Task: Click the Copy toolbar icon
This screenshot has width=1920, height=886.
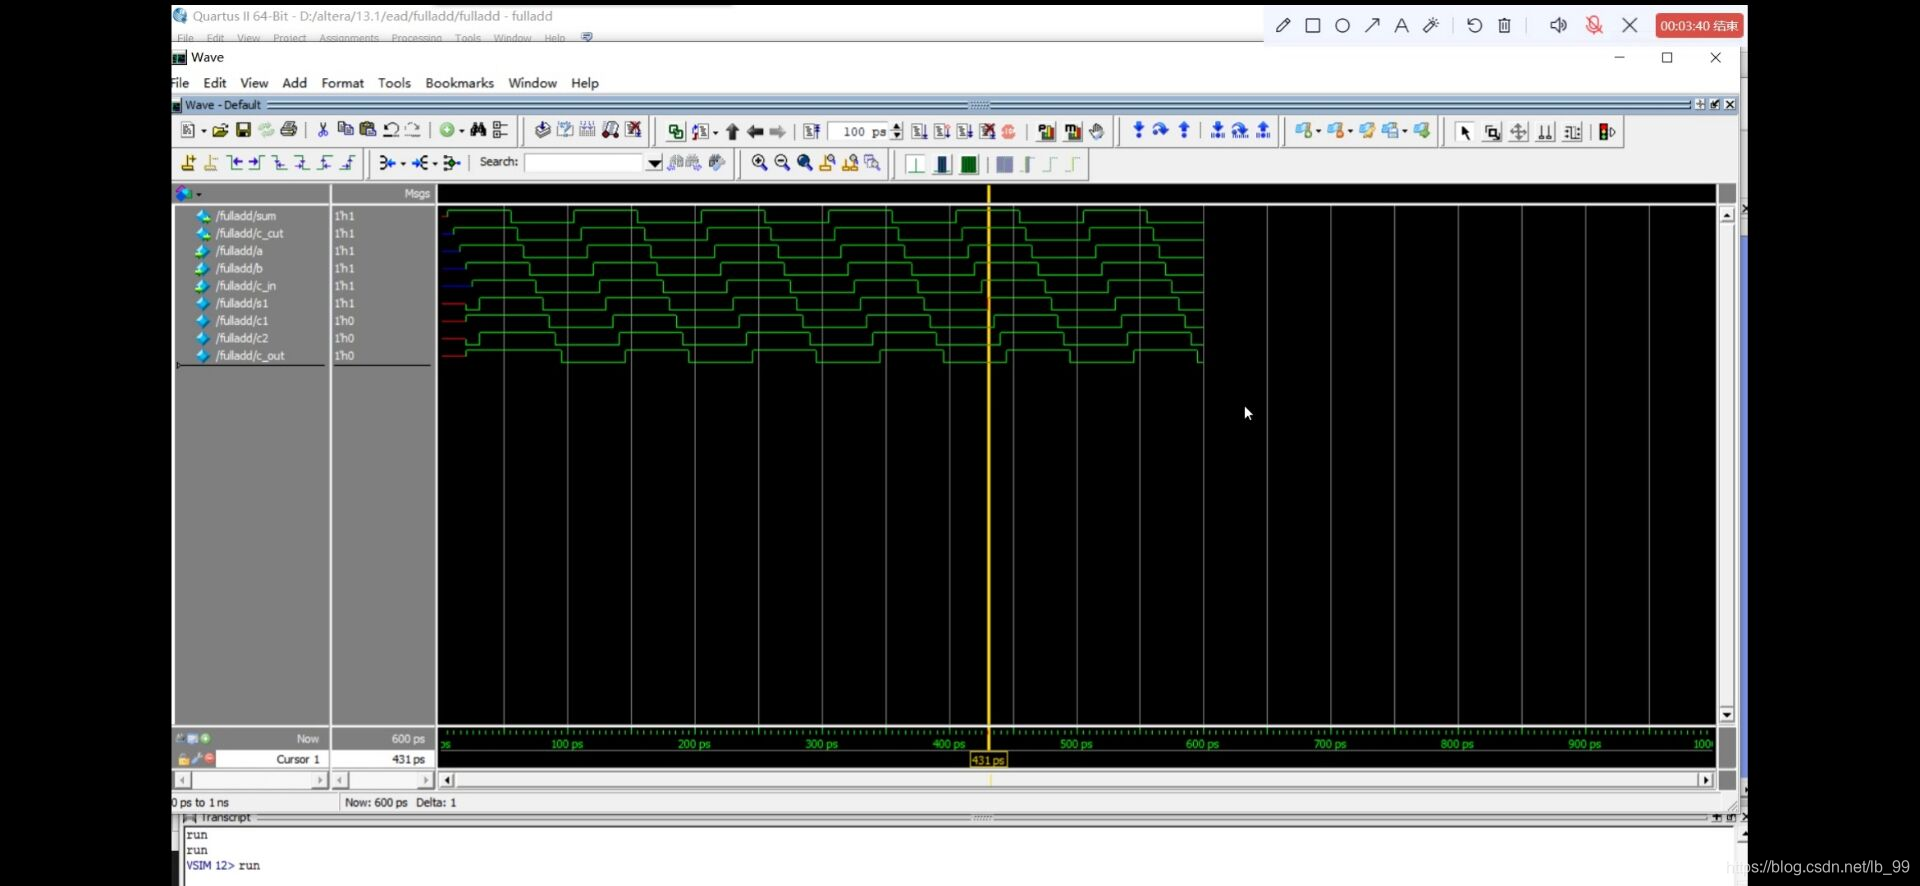Action: point(345,131)
